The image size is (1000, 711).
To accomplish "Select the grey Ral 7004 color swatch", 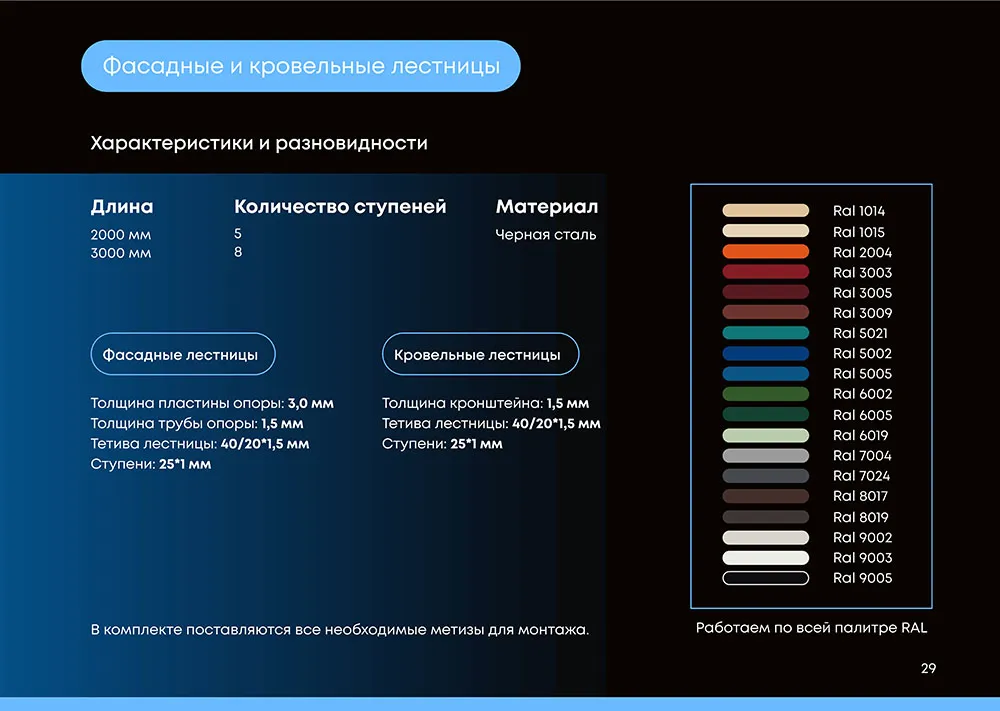I will 765,456.
